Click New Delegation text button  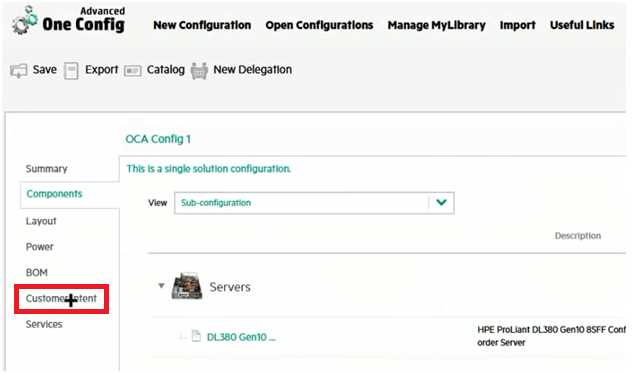[253, 70]
